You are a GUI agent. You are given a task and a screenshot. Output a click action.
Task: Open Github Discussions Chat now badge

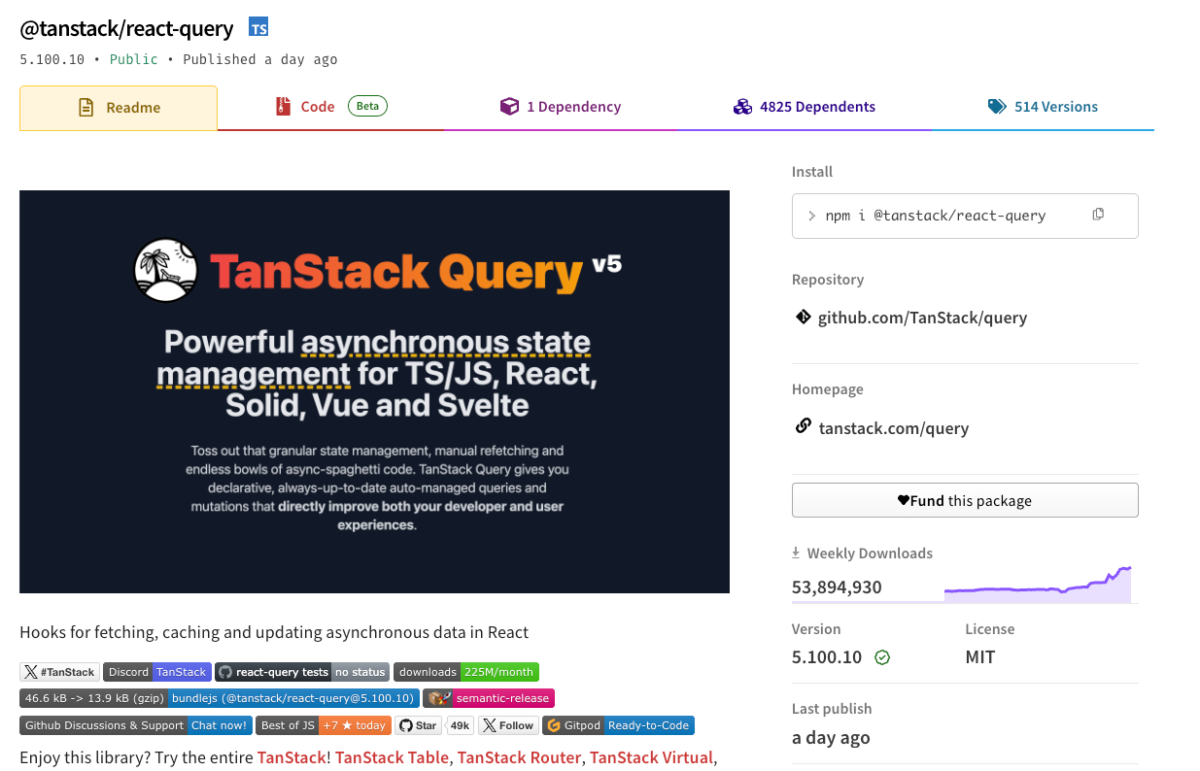click(136, 725)
